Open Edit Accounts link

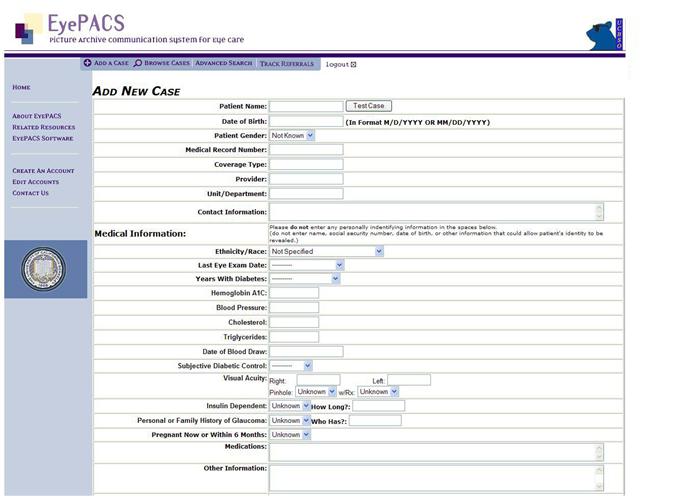35,182
